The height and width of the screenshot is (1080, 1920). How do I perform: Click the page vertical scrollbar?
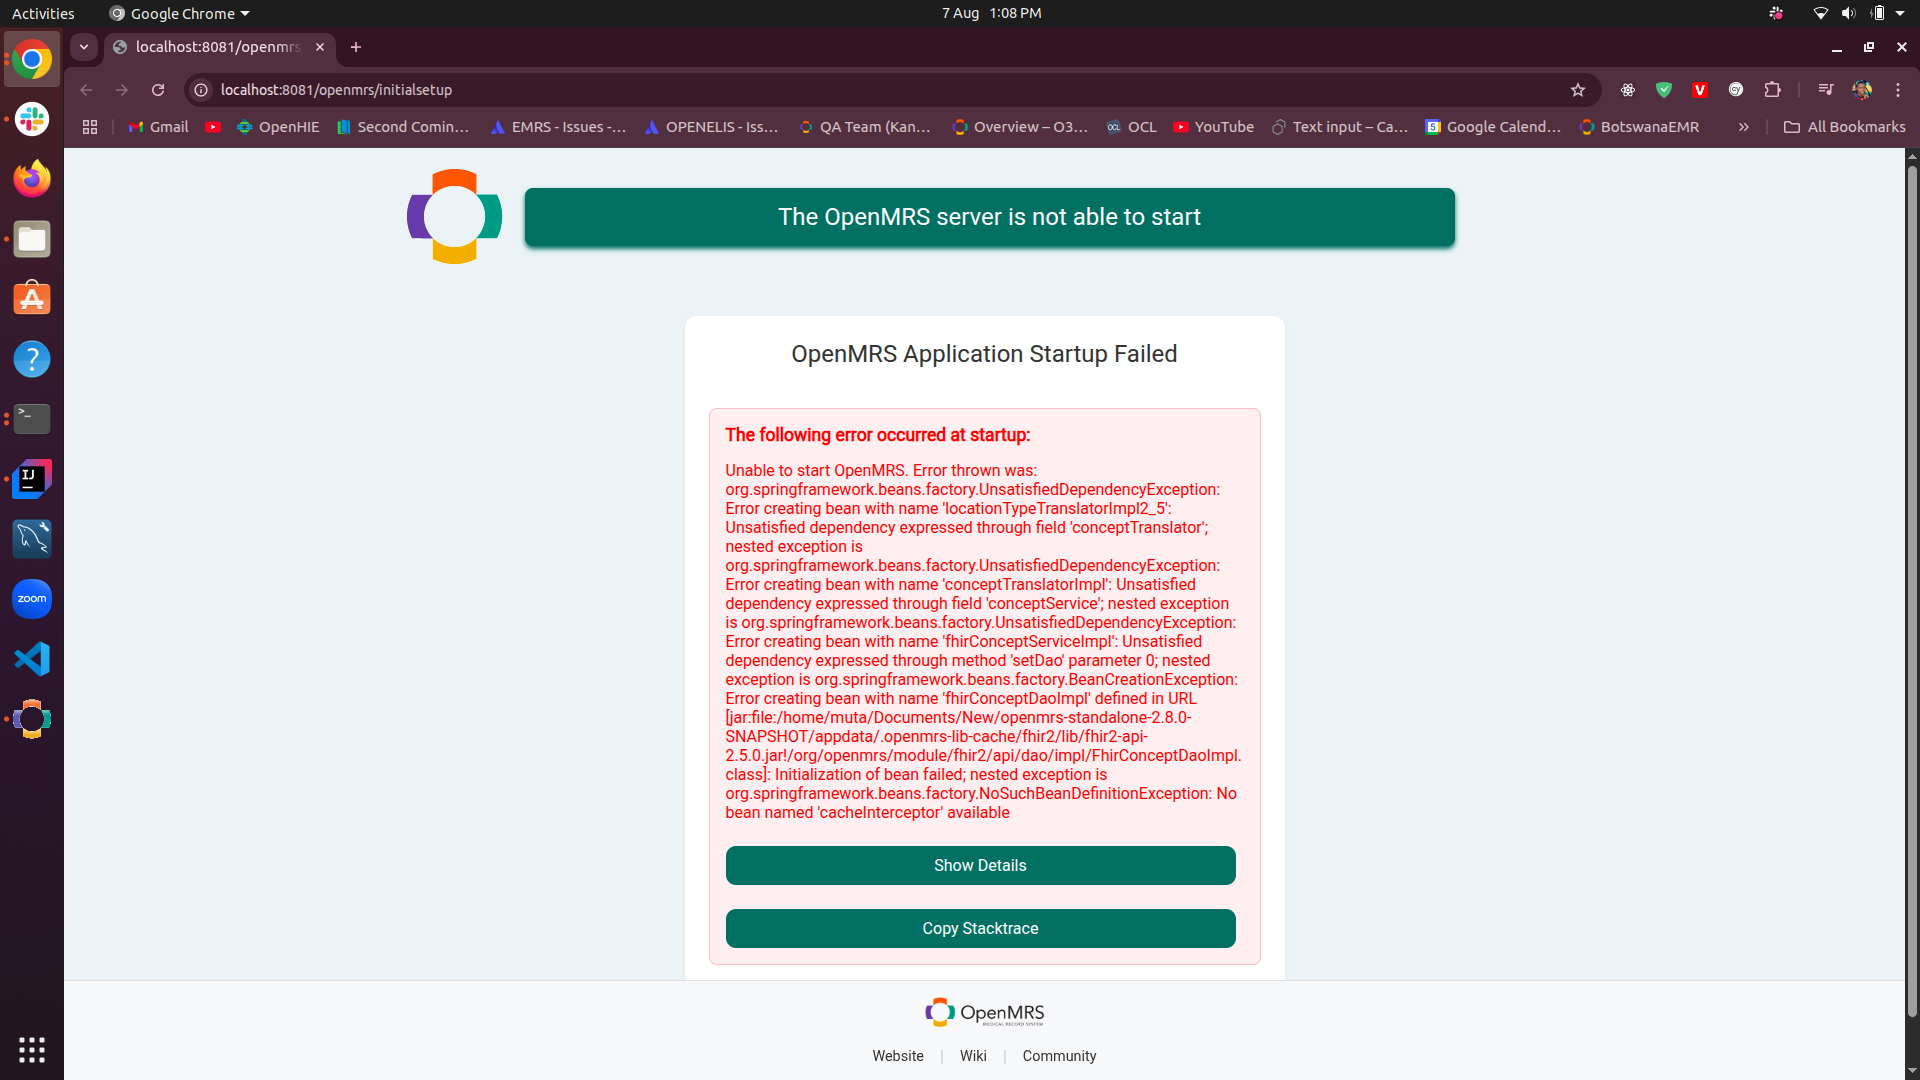[1912, 592]
